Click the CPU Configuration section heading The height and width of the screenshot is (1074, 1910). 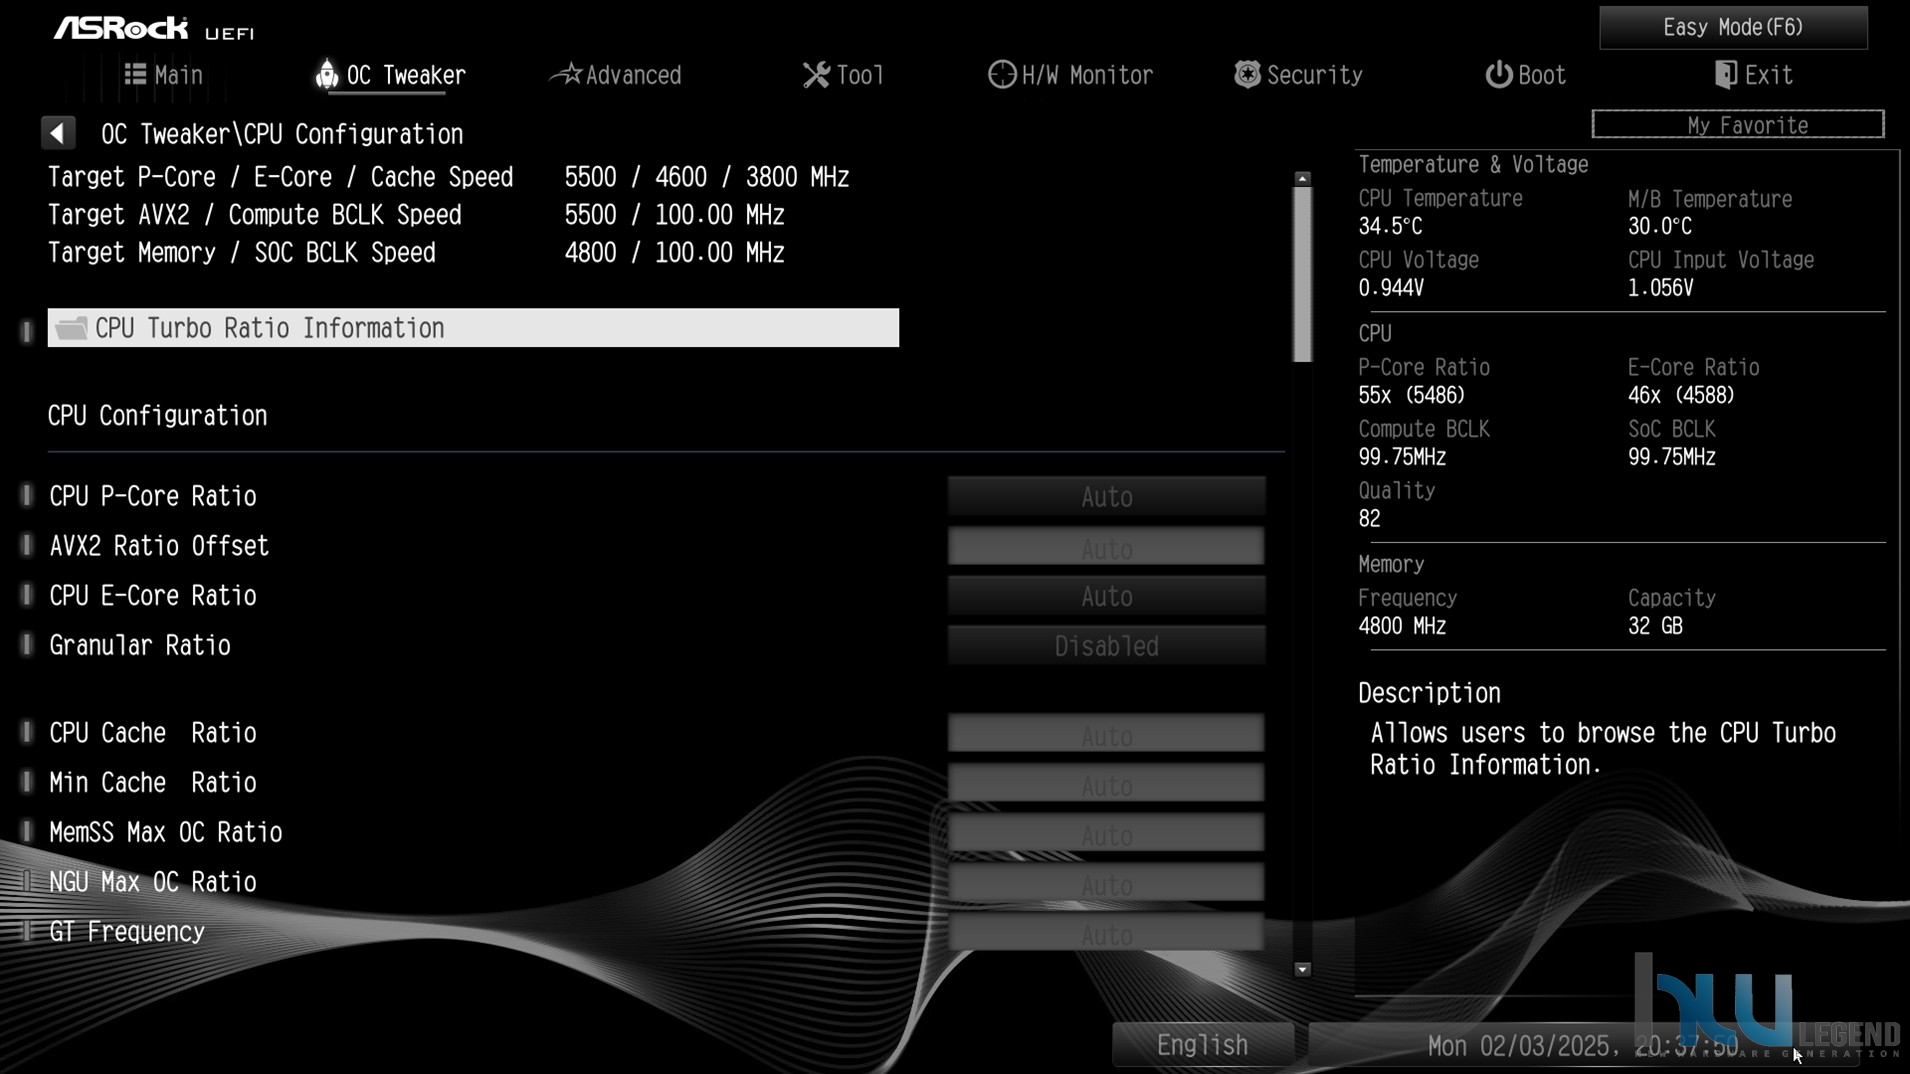click(158, 416)
